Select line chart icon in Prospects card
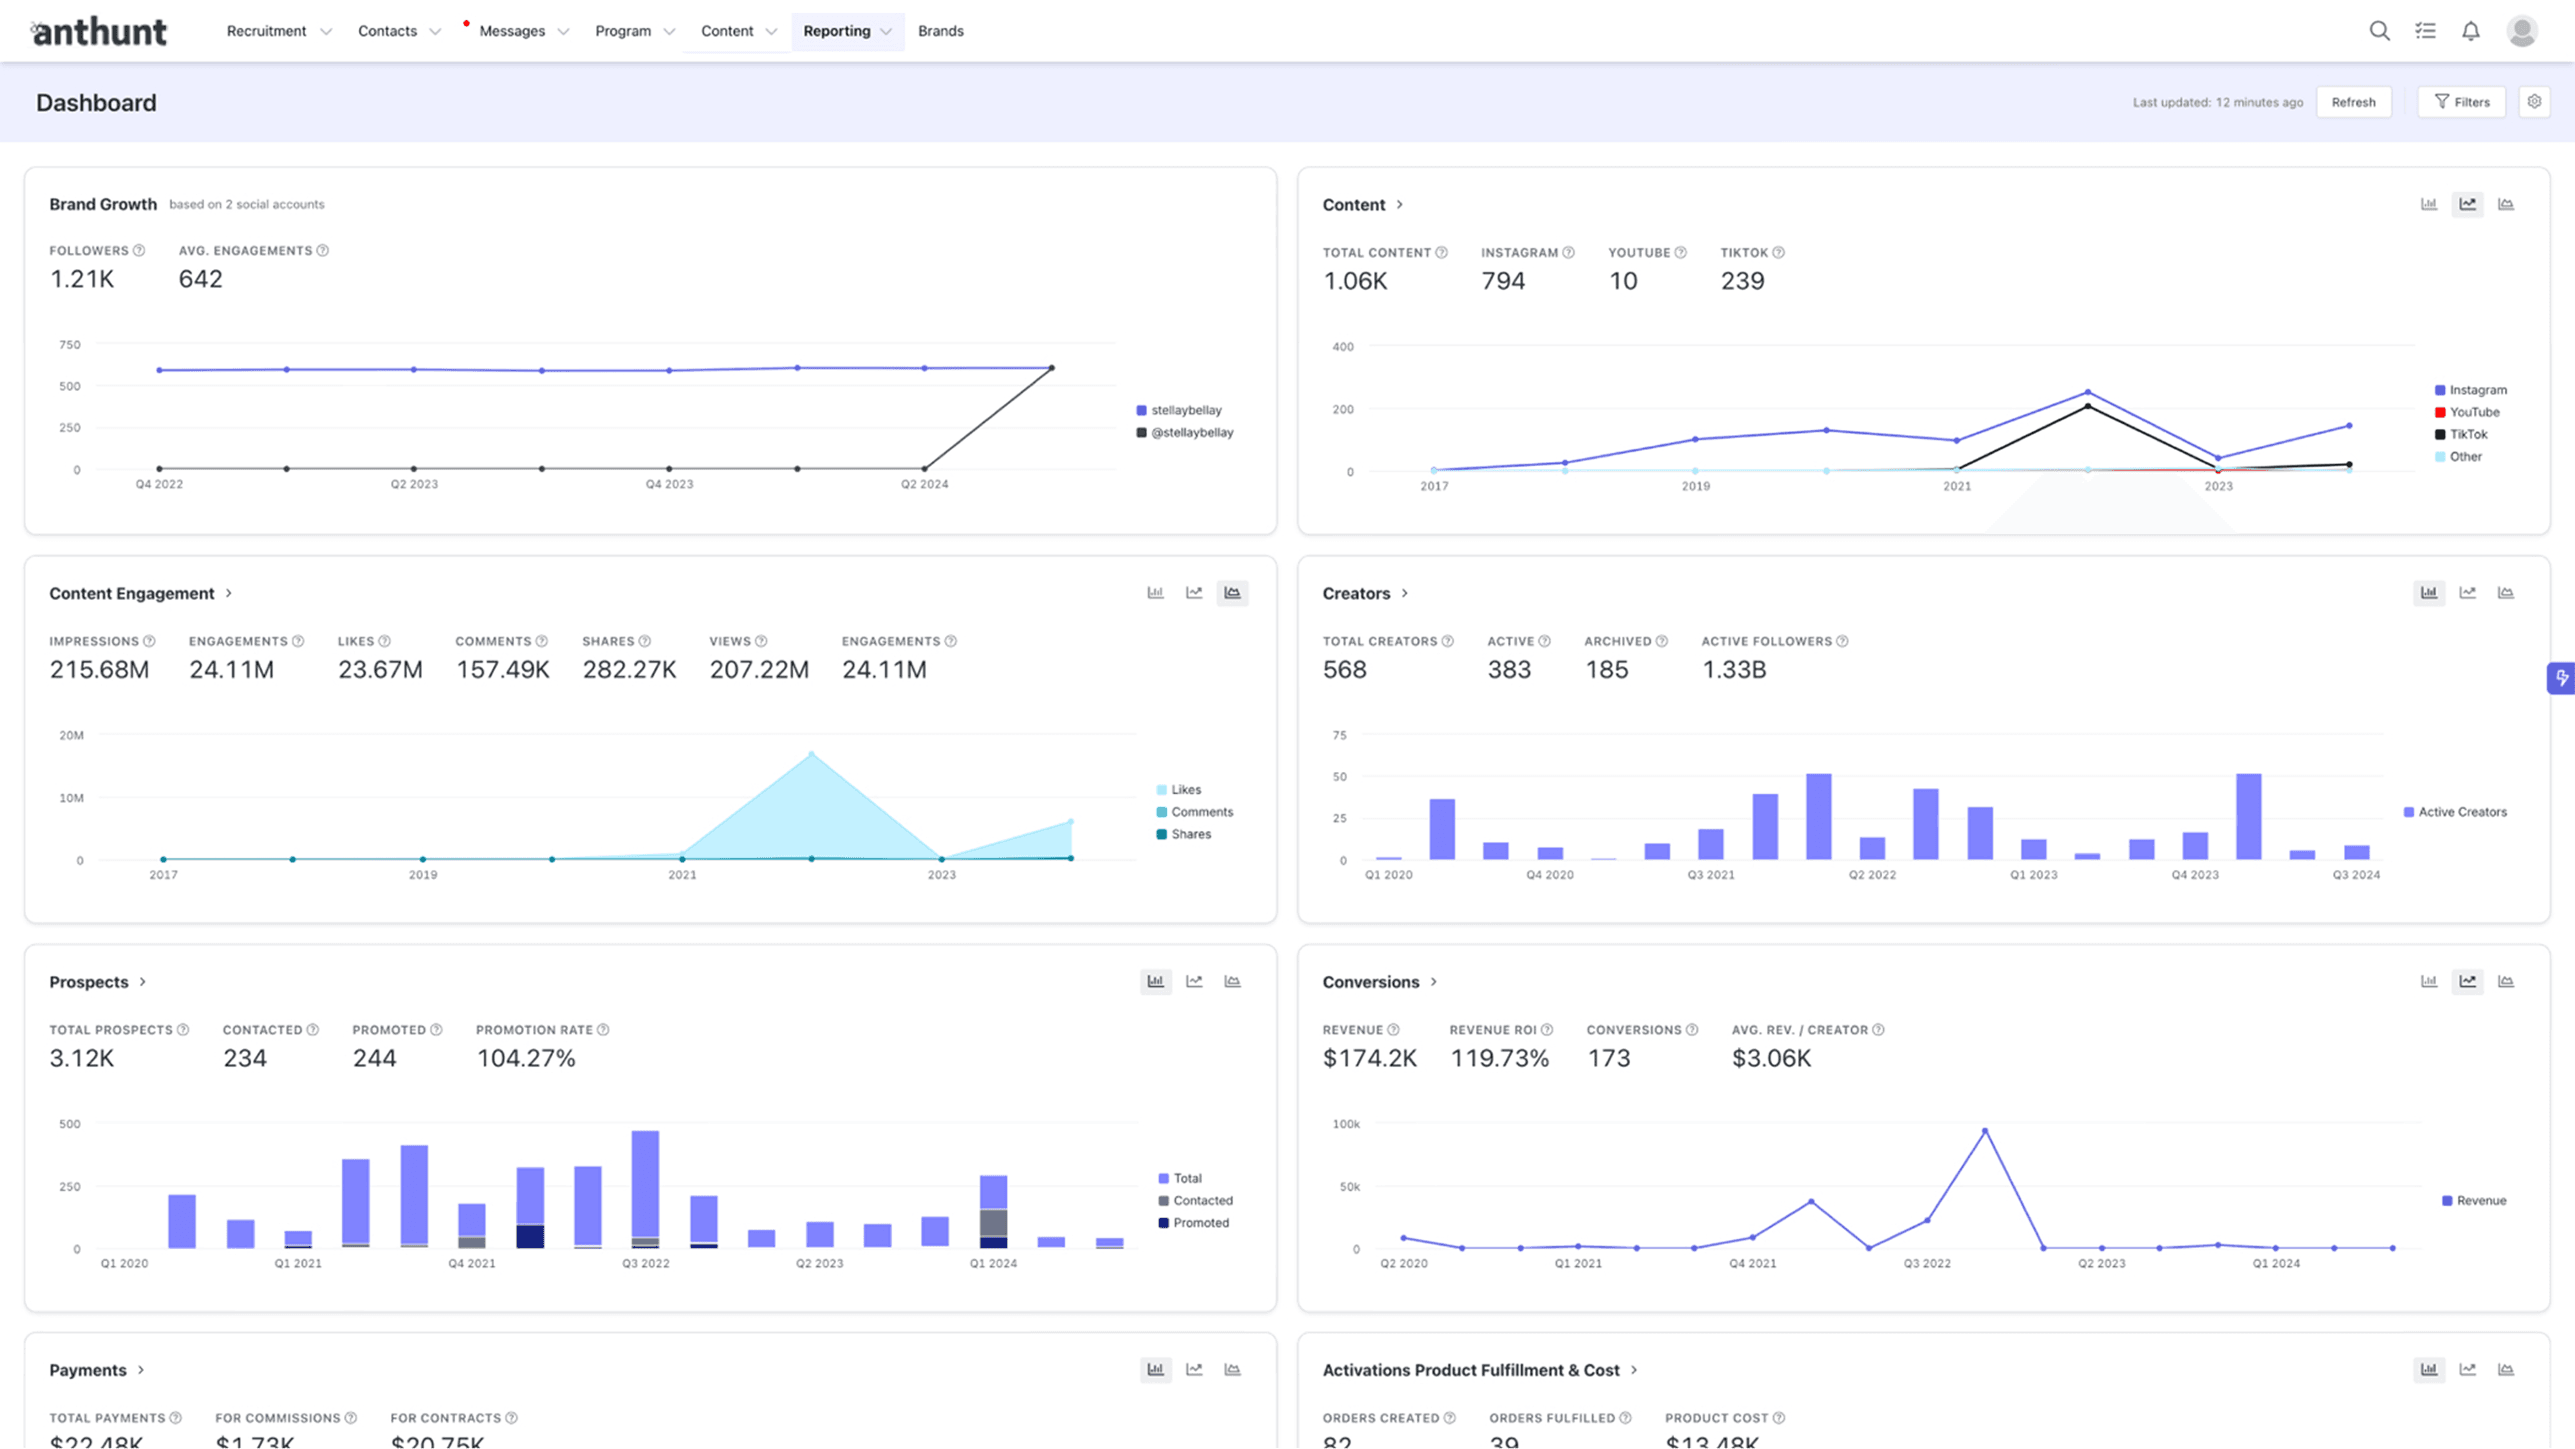 (1194, 982)
